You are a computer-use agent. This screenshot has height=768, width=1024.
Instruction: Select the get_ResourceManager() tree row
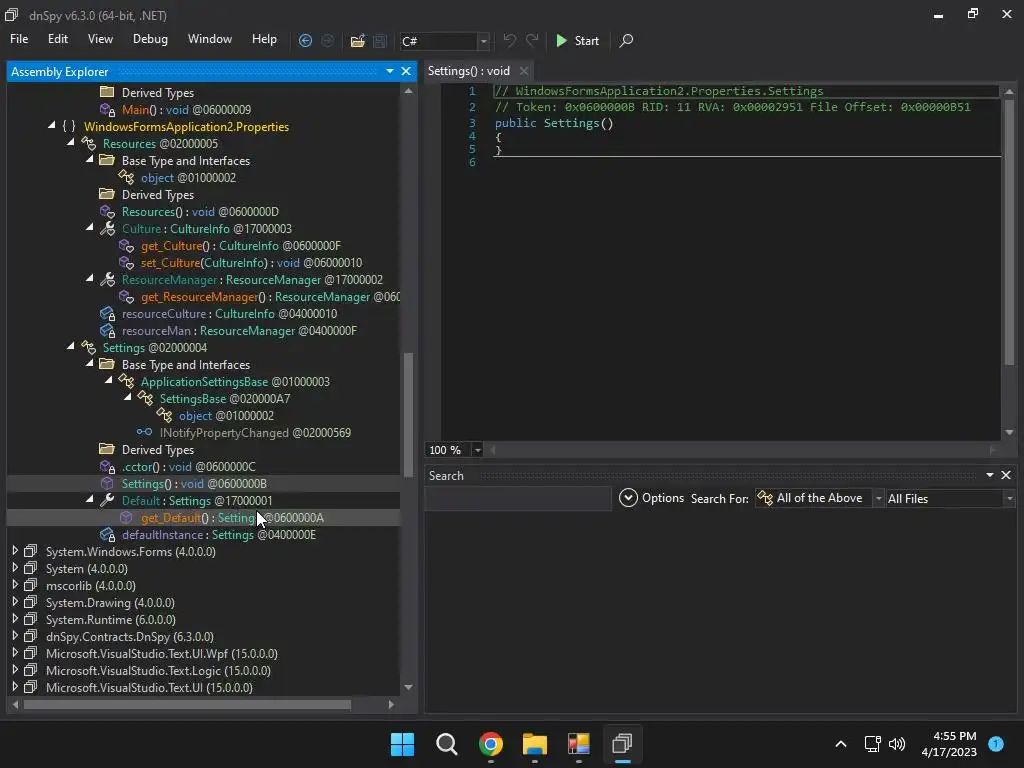pos(203,296)
